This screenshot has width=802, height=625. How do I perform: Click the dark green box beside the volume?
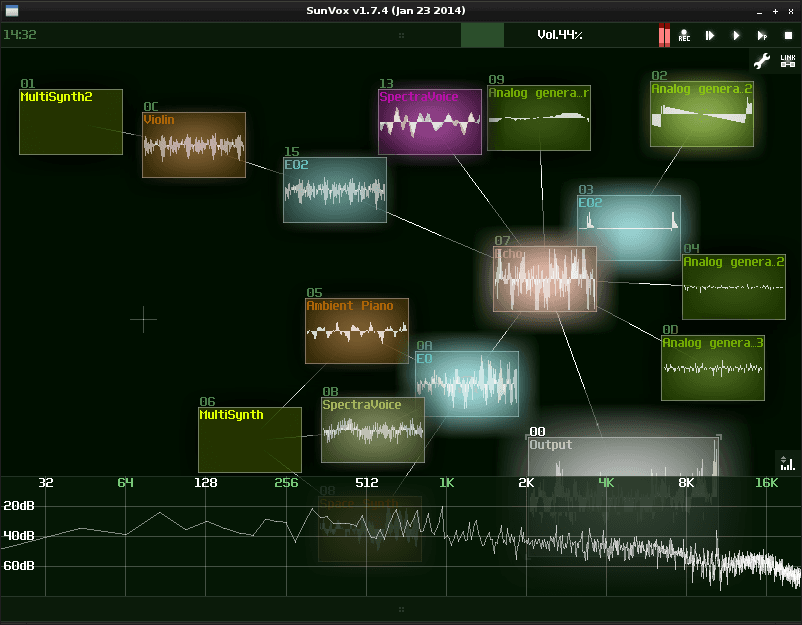[482, 35]
